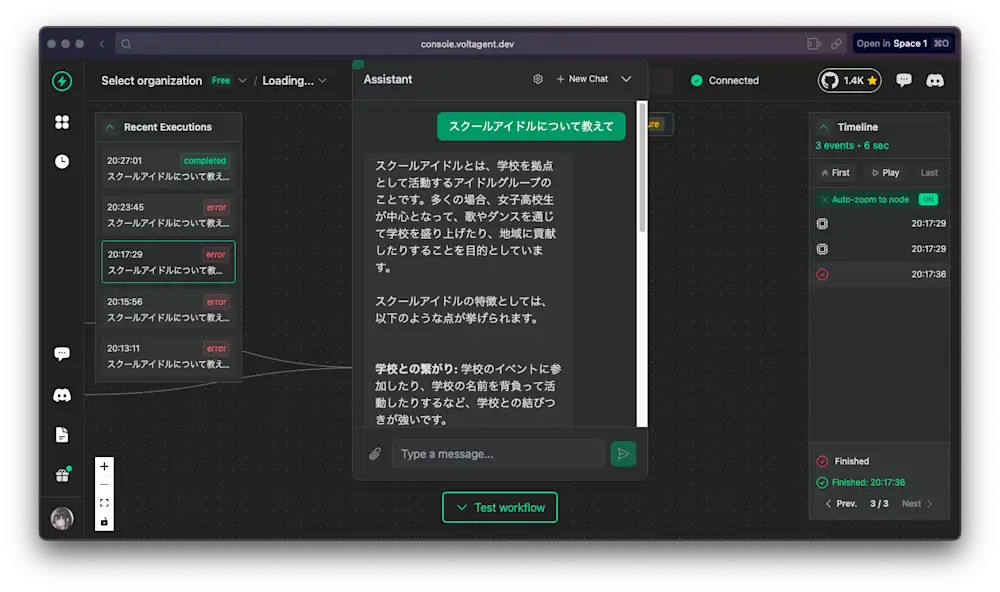Click the canvas lock icon
This screenshot has width=1000, height=592.
point(104,521)
